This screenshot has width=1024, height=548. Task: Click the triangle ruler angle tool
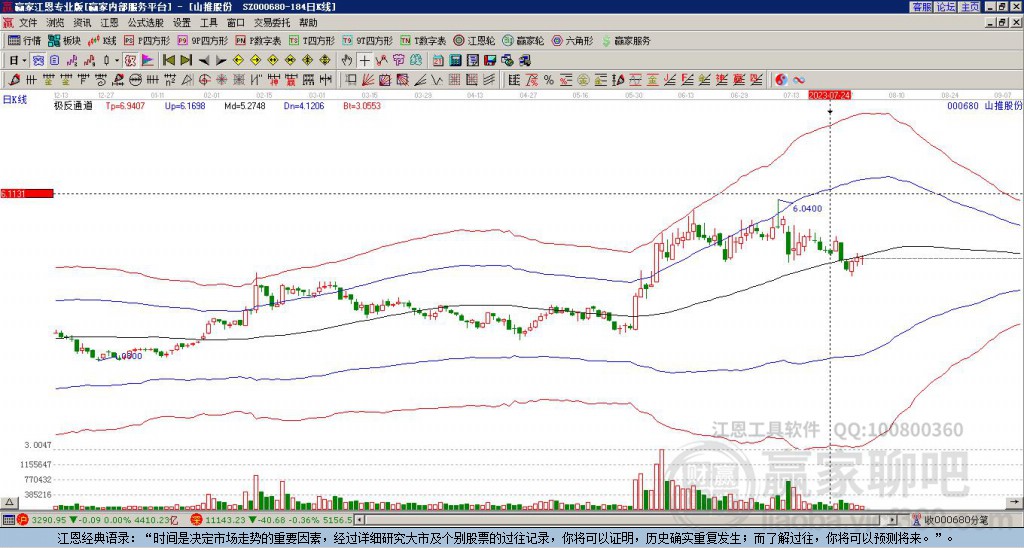(x=187, y=80)
